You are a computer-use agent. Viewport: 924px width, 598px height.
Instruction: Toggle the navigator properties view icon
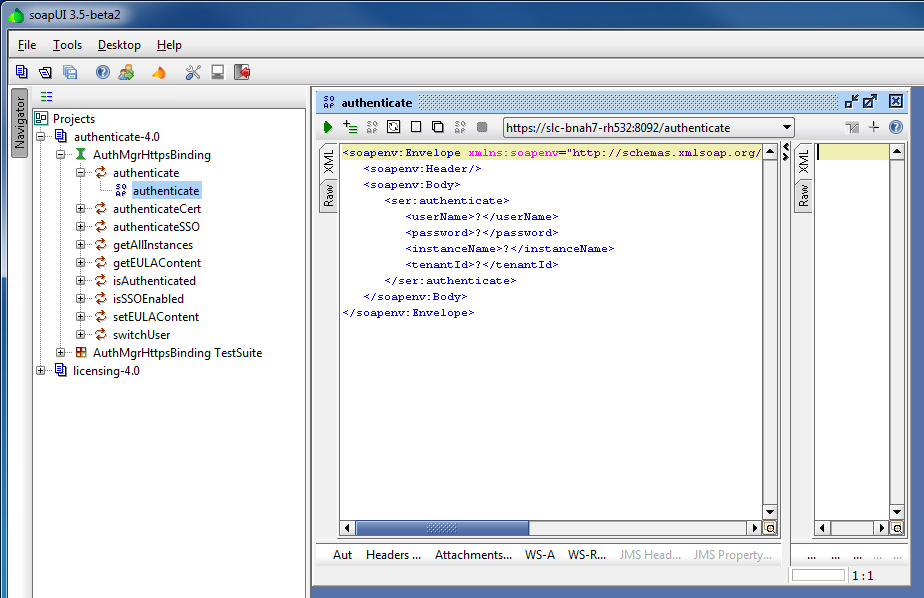coord(47,97)
